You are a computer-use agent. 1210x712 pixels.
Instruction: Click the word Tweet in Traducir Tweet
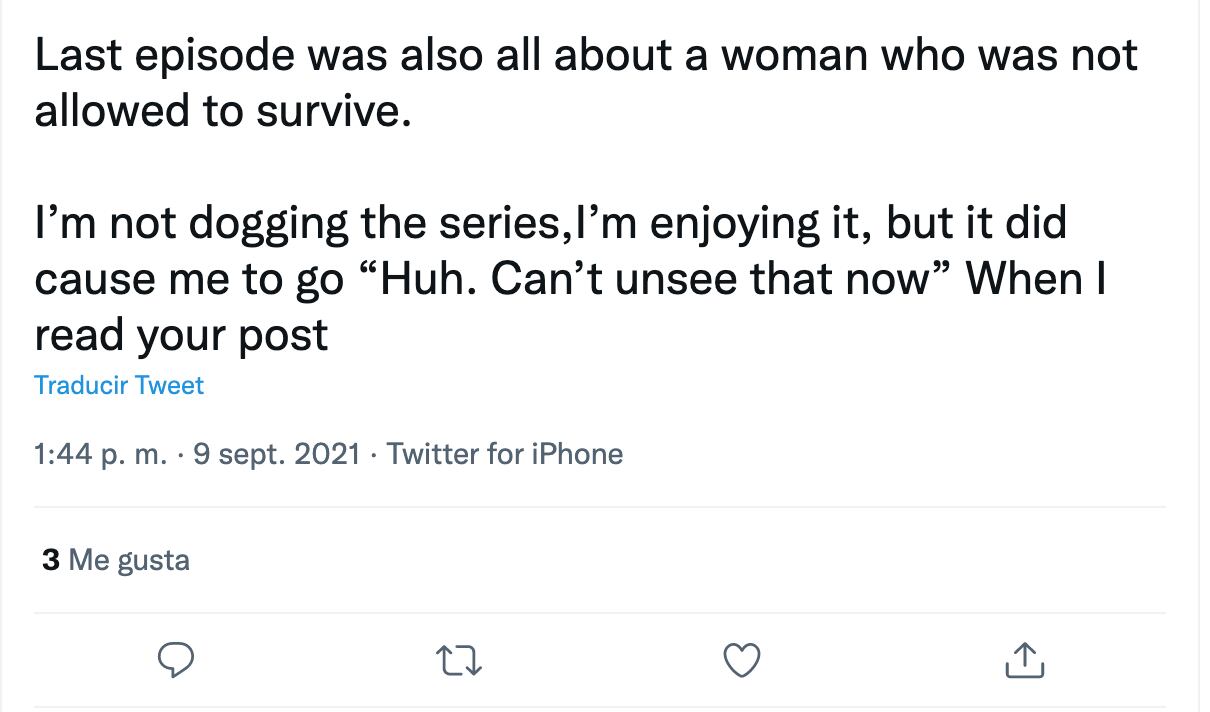coord(169,385)
